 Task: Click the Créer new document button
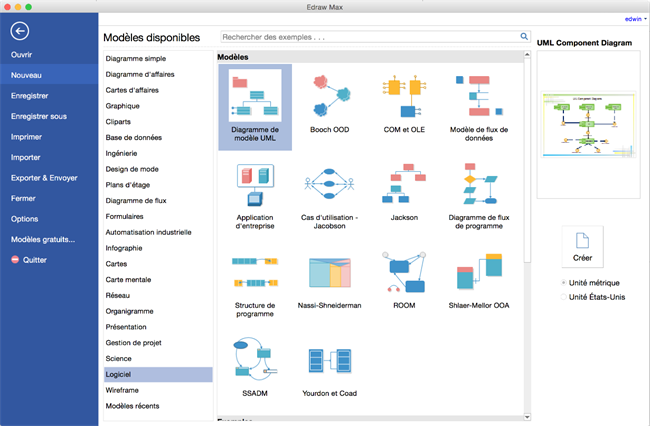click(582, 247)
